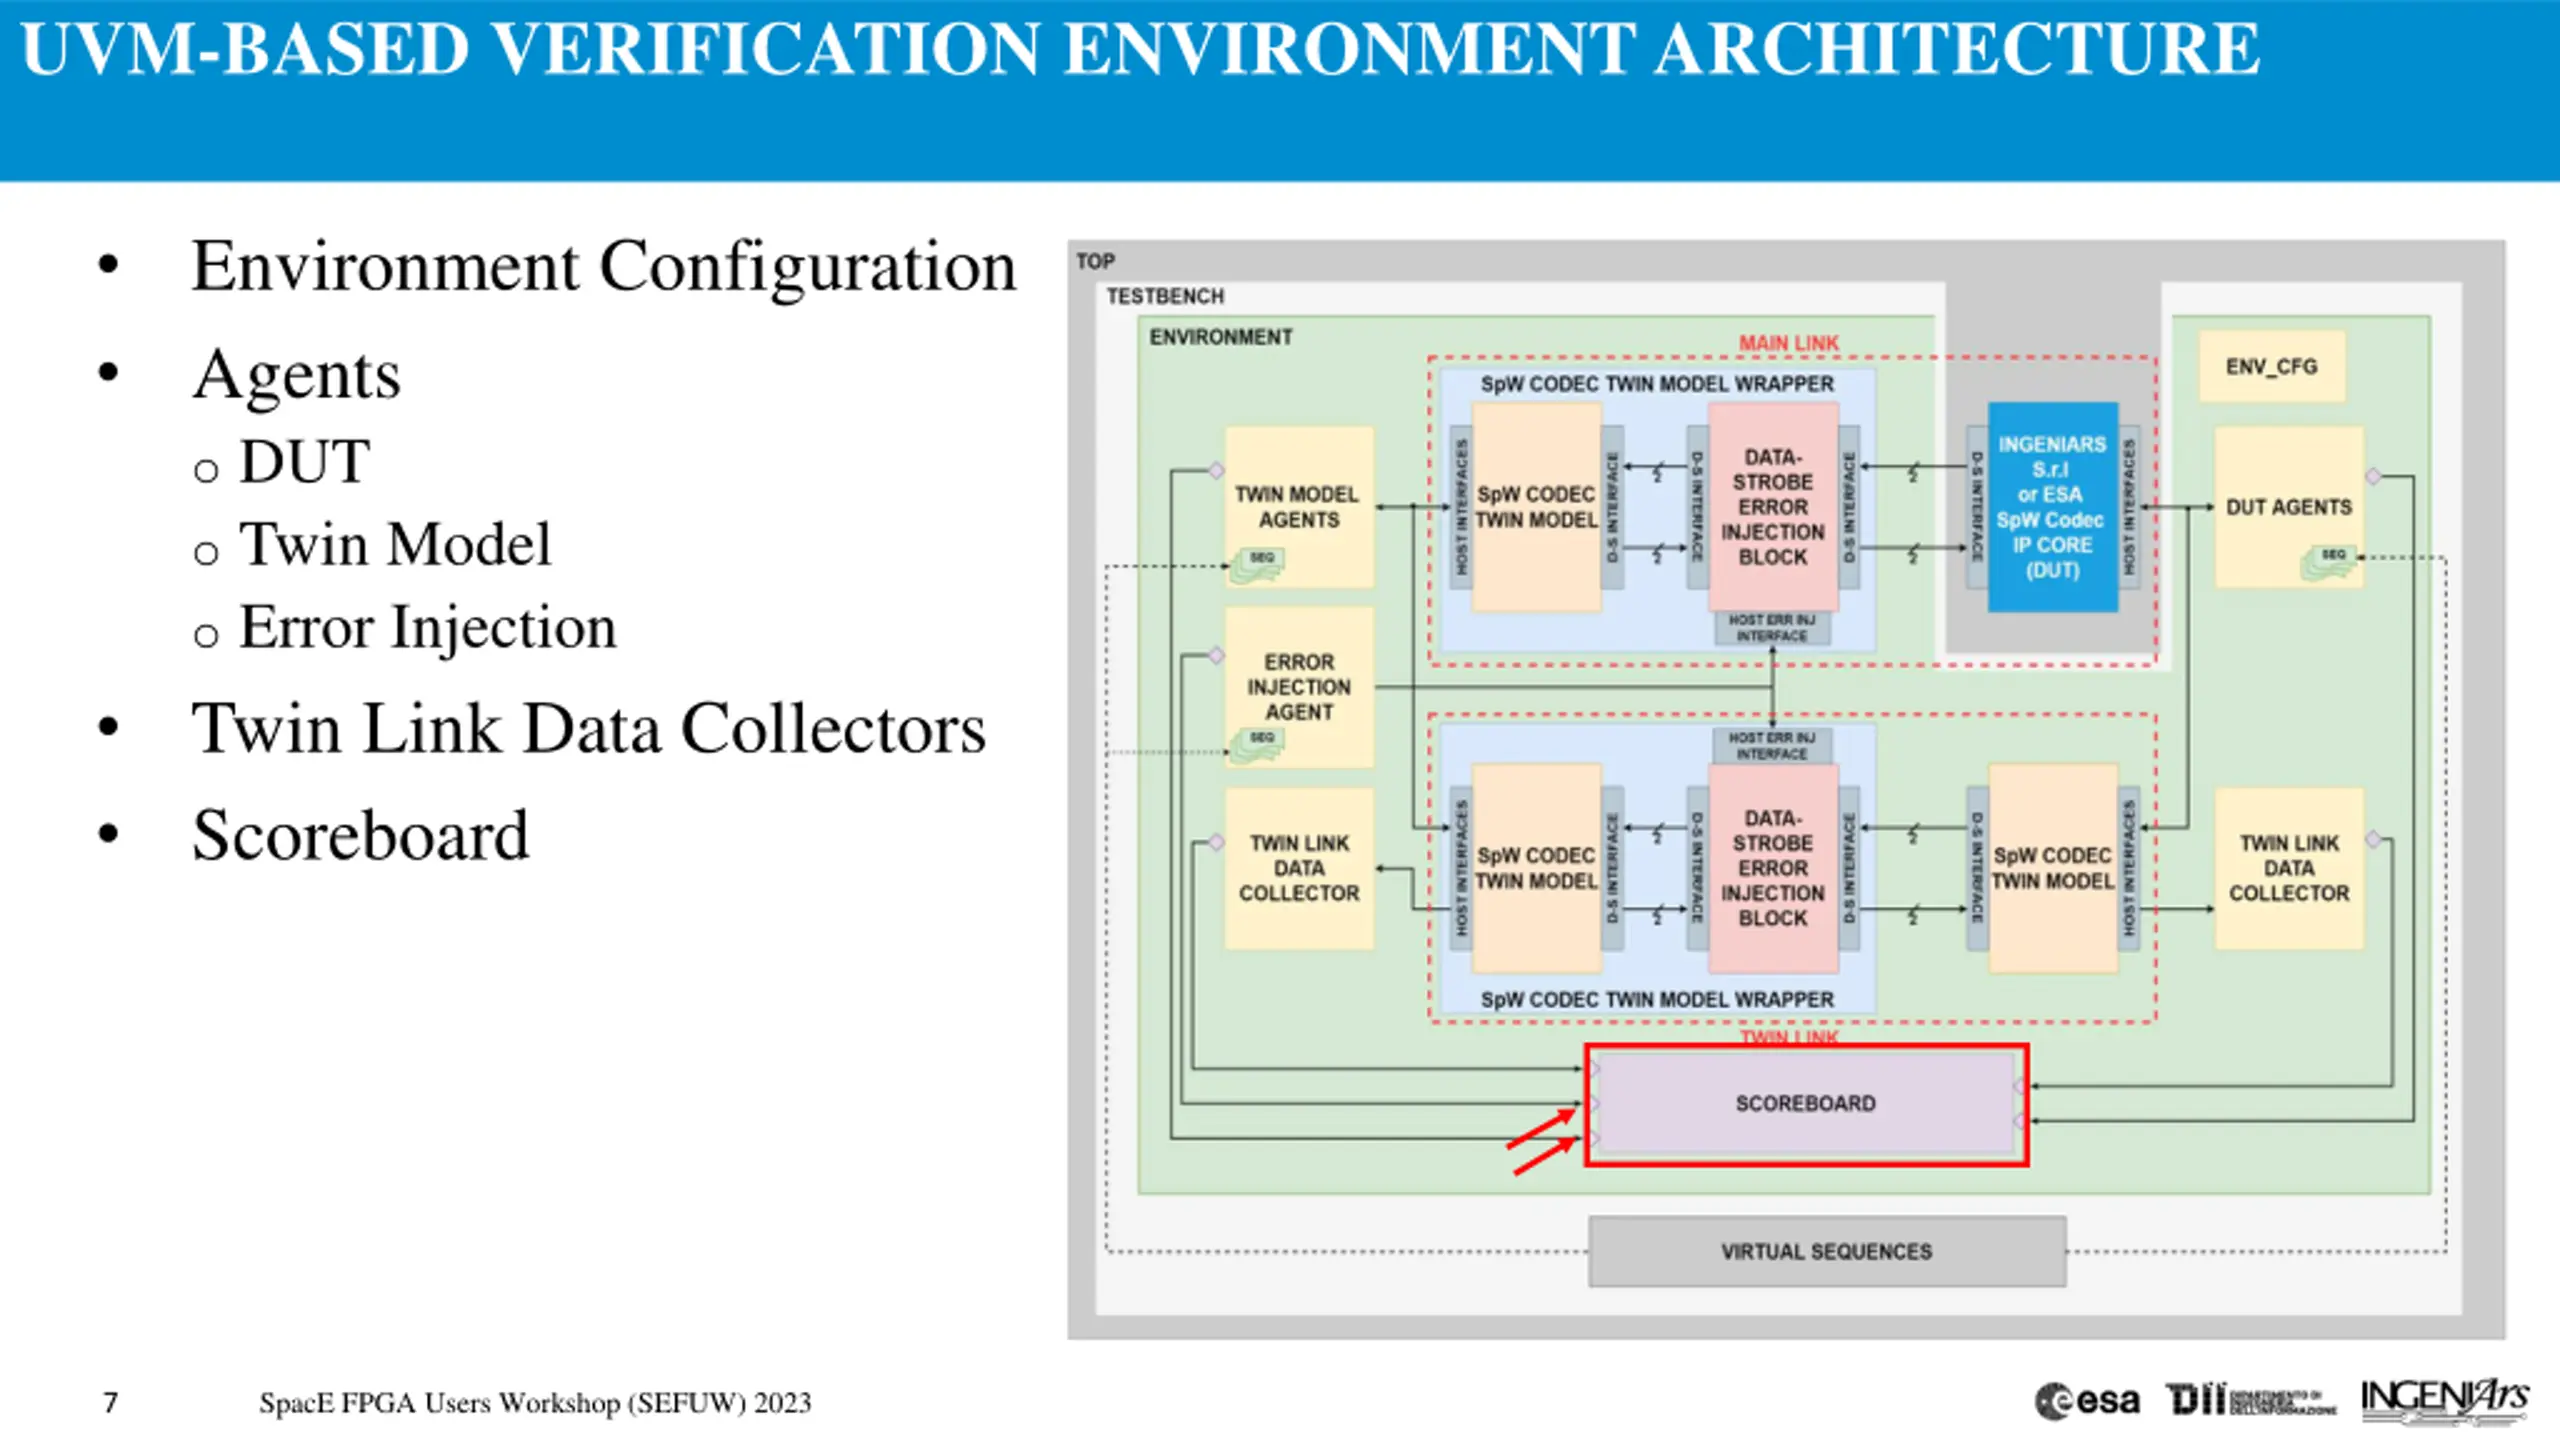Click the ERROR INJECTION AGENT block
The width and height of the screenshot is (2560, 1440).
(1299, 687)
